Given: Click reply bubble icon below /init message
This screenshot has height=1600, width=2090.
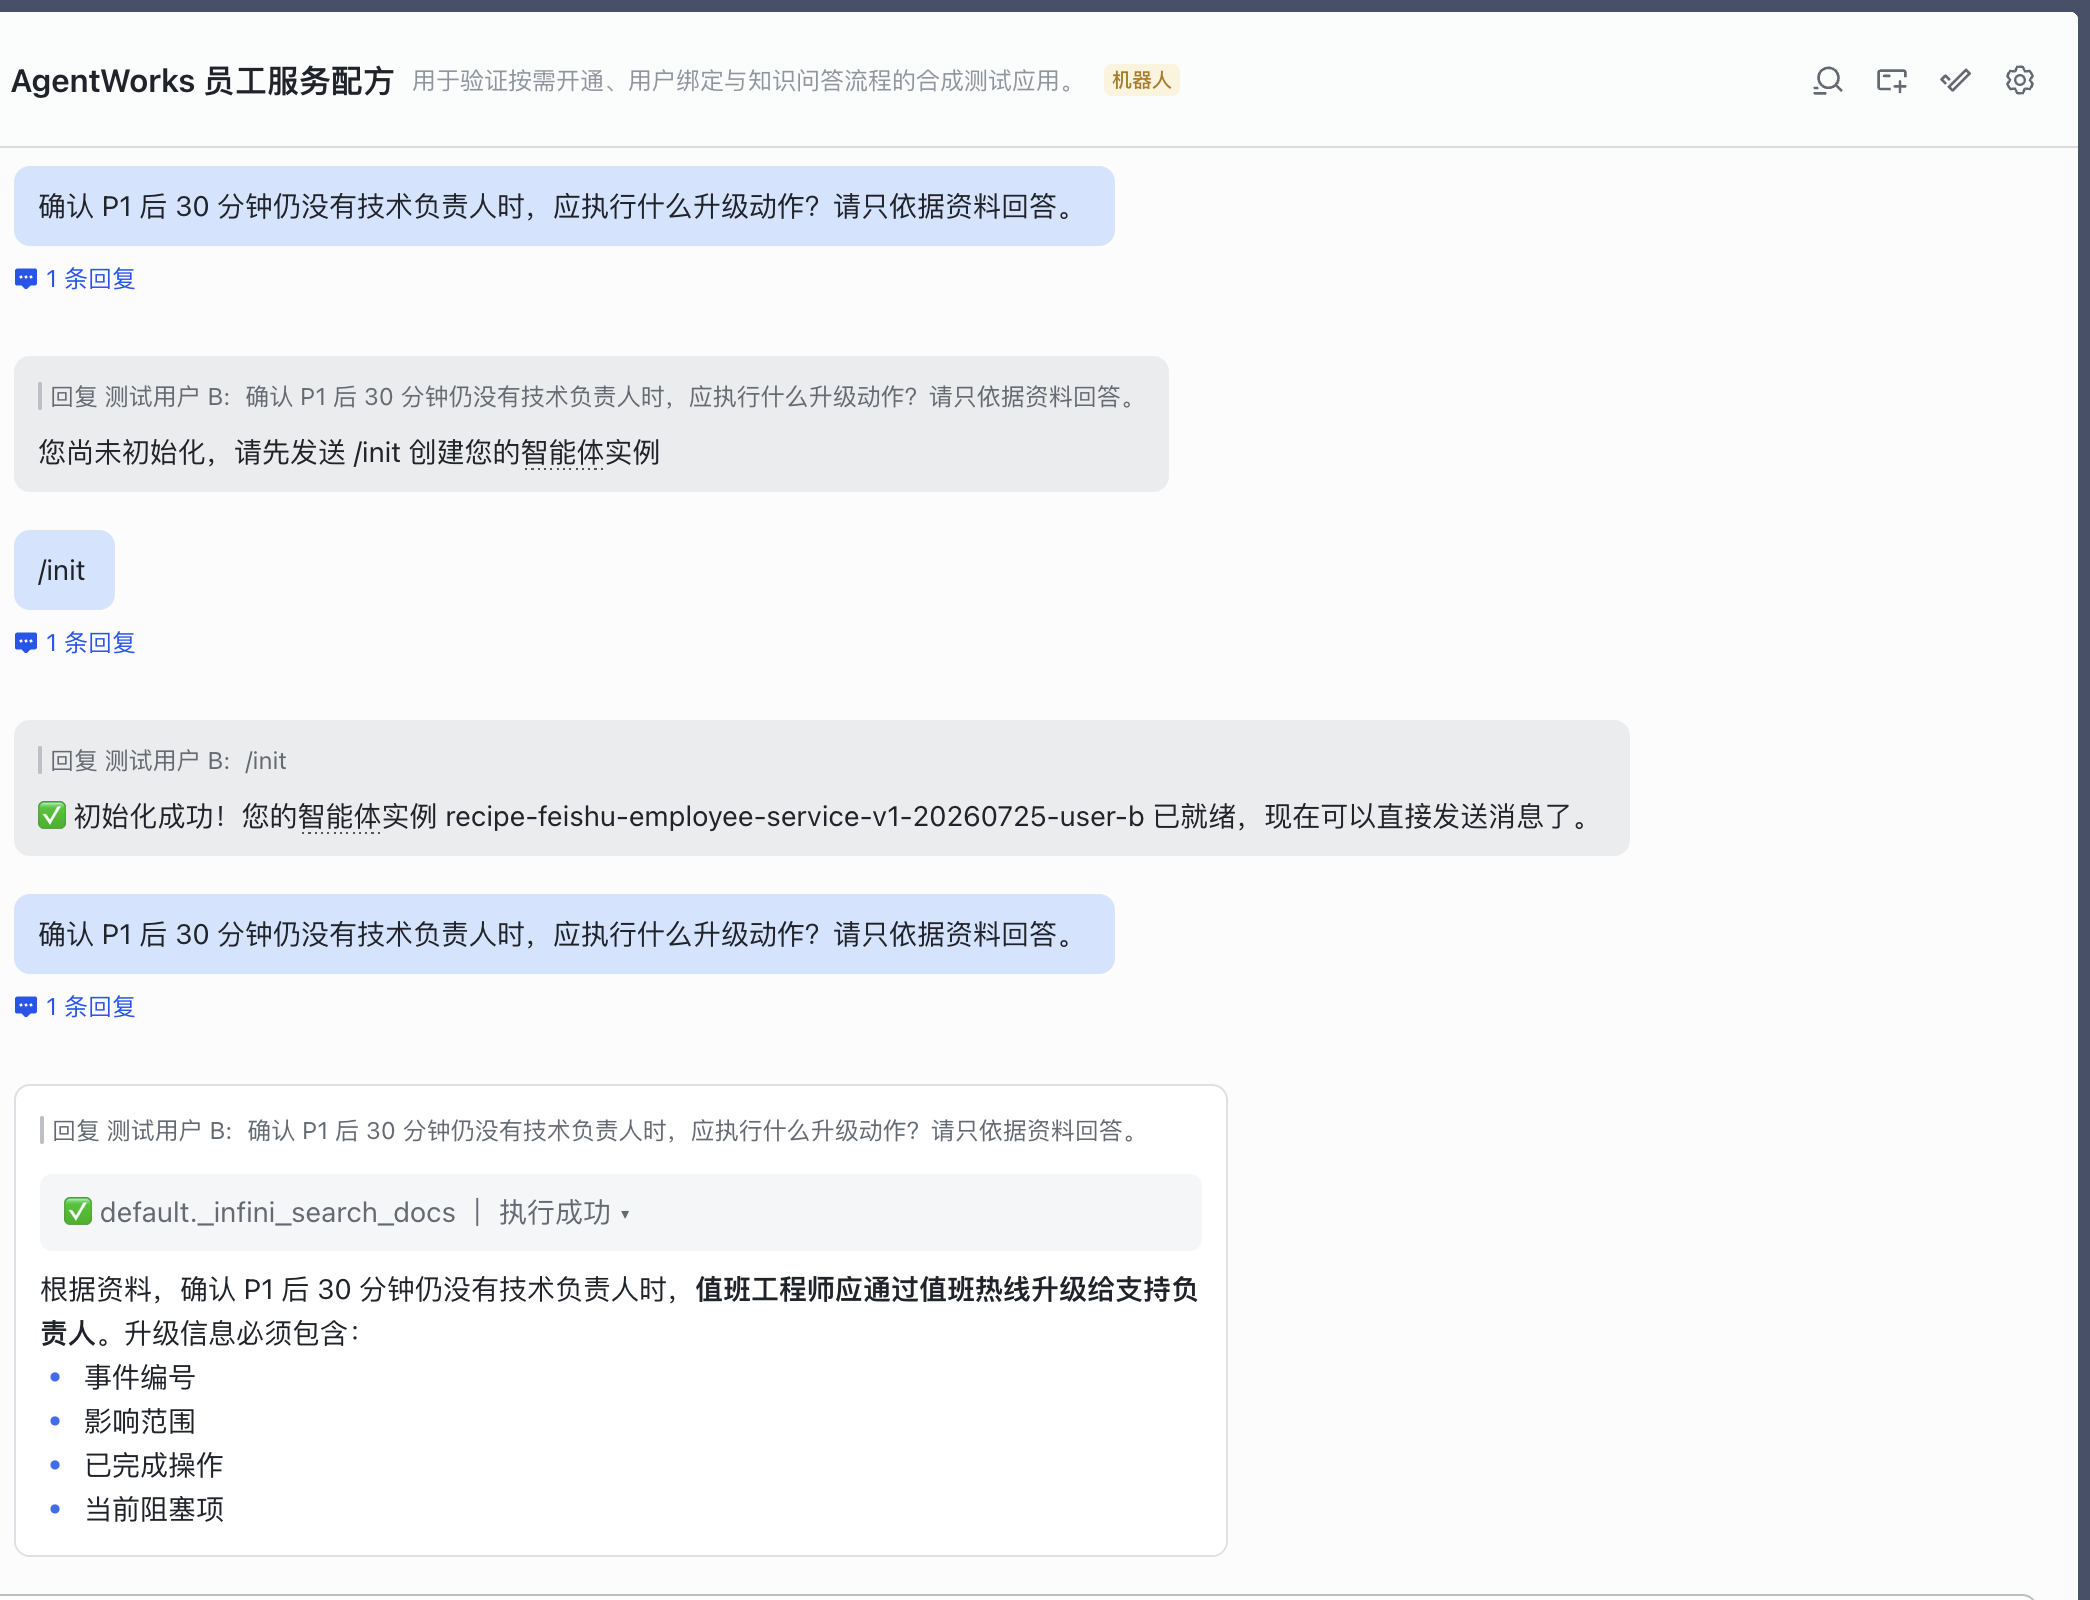Looking at the screenshot, I should [26, 643].
